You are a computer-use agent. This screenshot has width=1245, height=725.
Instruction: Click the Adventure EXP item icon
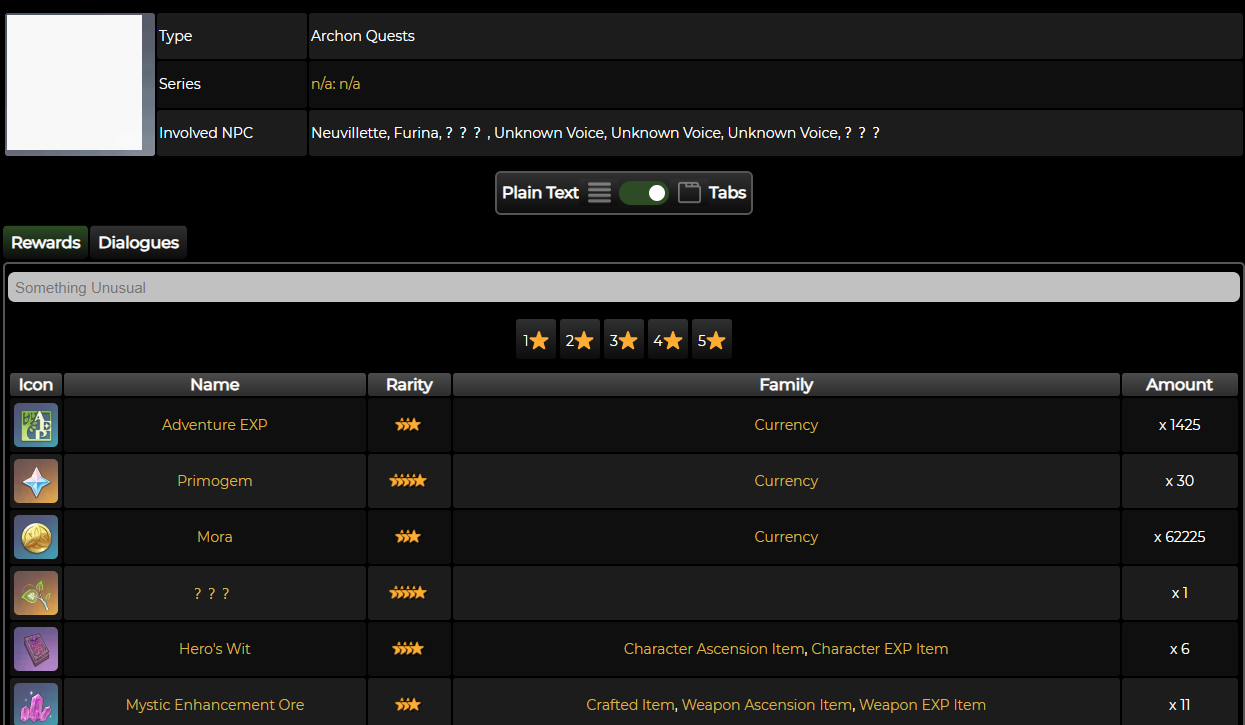click(x=36, y=425)
